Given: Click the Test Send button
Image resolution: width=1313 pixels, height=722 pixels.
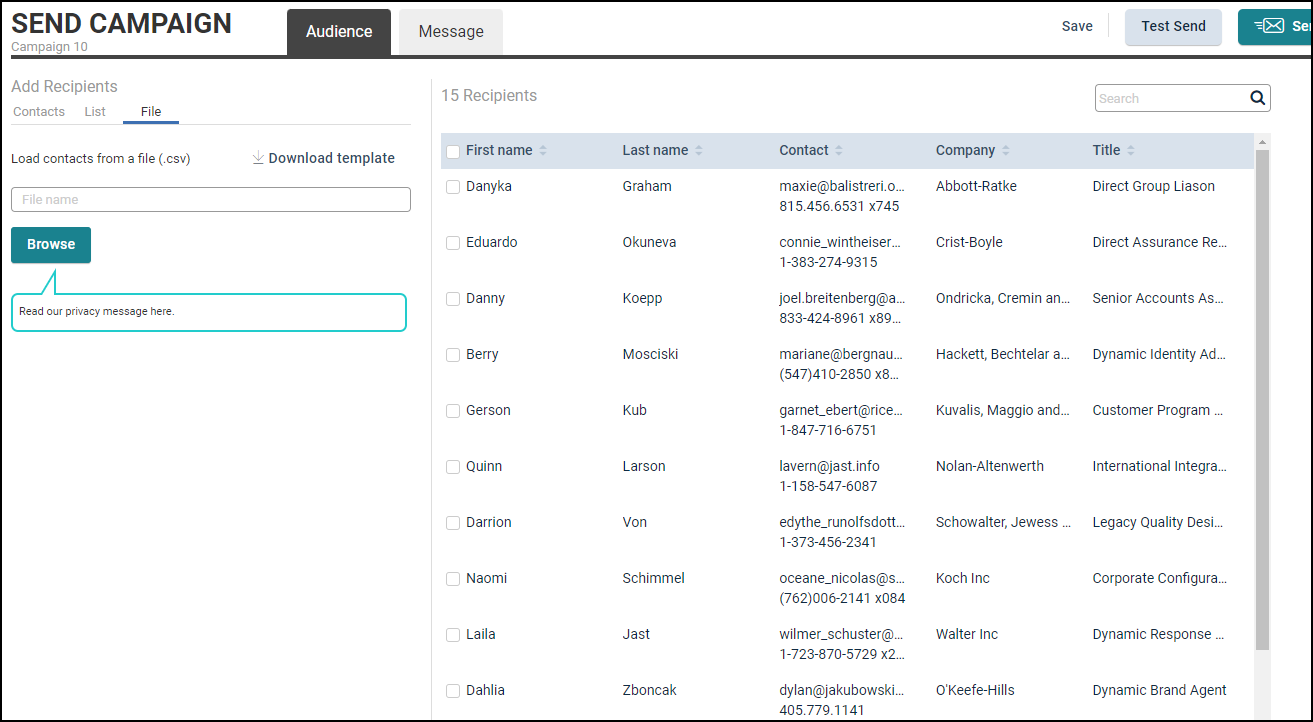Looking at the screenshot, I should 1173,27.
